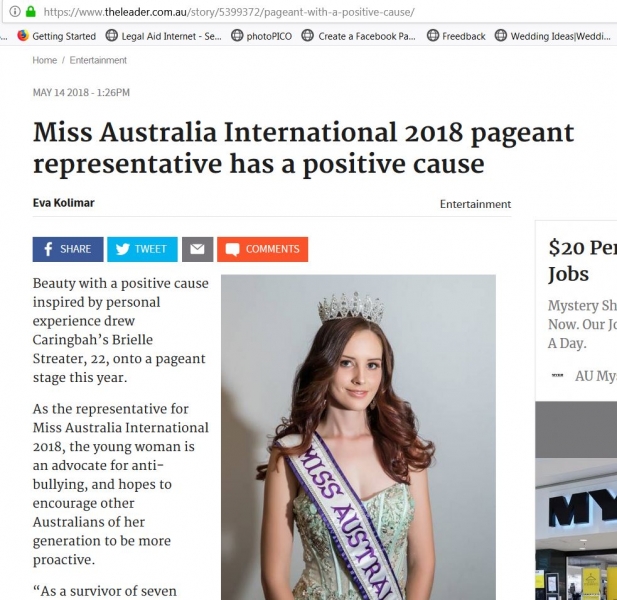Go to the Home breadcrumb
The width and height of the screenshot is (617, 600).
pos(45,60)
